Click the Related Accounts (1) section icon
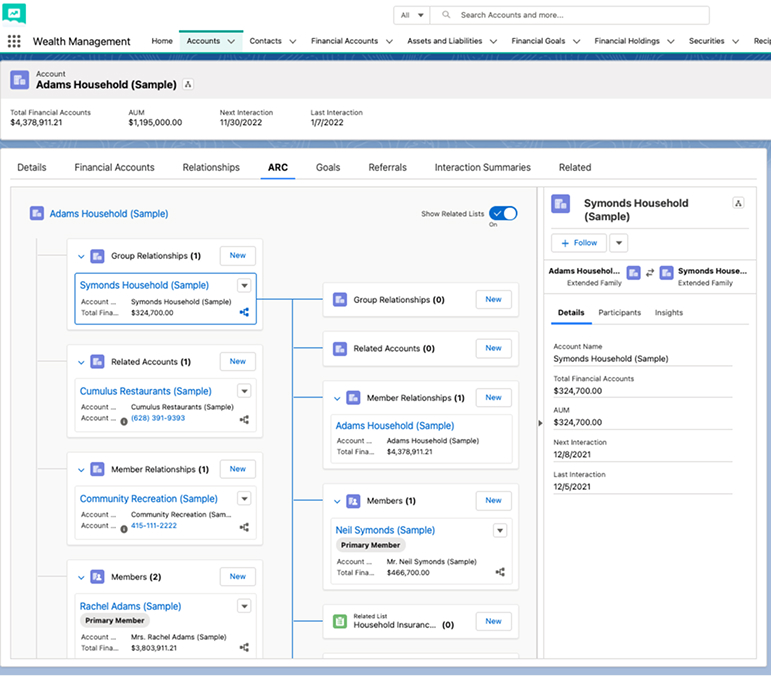This screenshot has height=676, width=771. (x=97, y=362)
